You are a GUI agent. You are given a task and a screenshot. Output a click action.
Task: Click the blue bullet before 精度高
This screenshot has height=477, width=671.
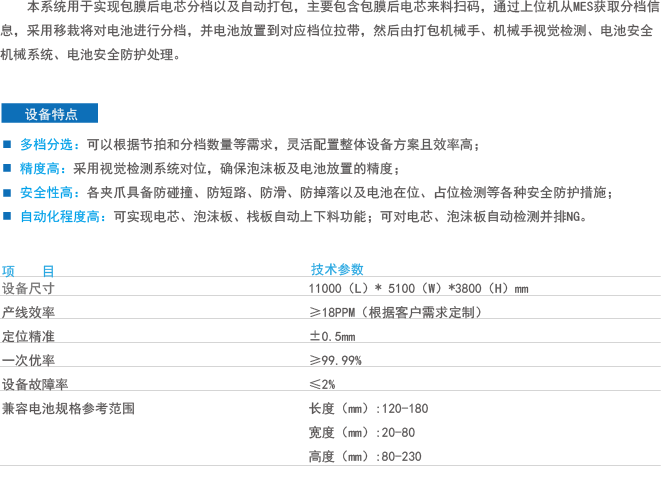click(7, 168)
